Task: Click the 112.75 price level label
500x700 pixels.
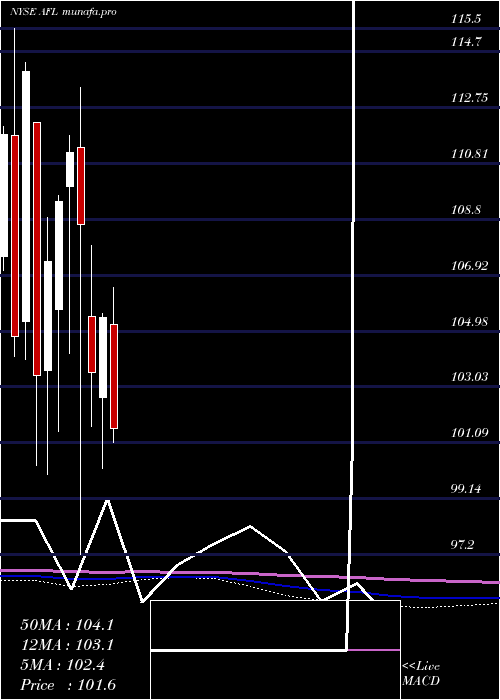Action: tap(470, 98)
